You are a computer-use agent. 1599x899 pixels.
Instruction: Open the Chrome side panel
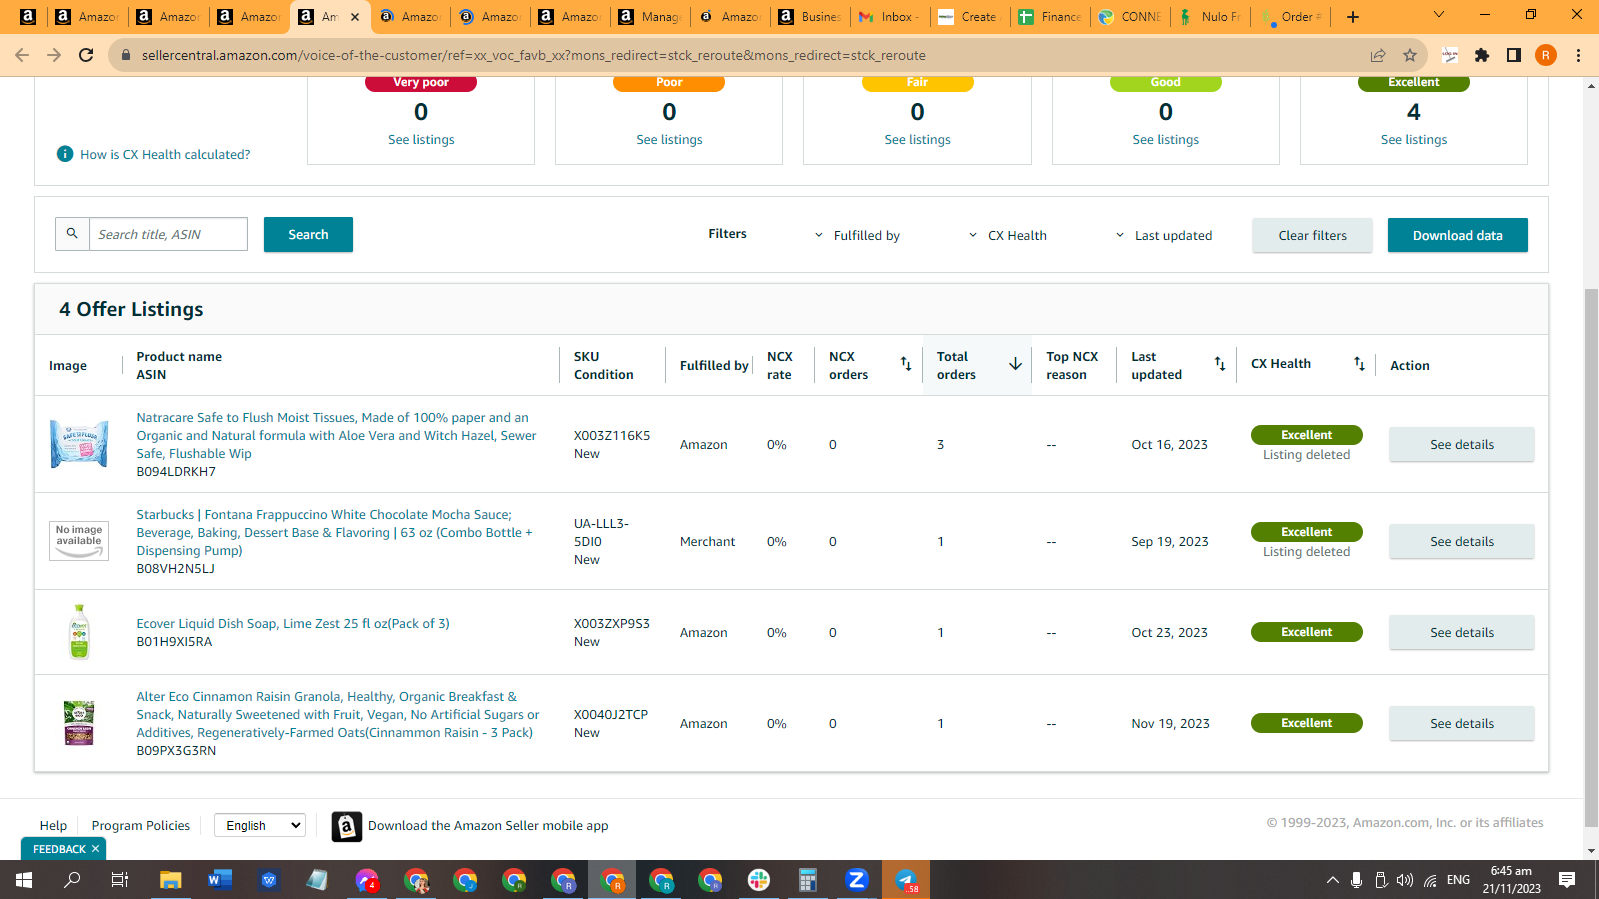tap(1514, 55)
